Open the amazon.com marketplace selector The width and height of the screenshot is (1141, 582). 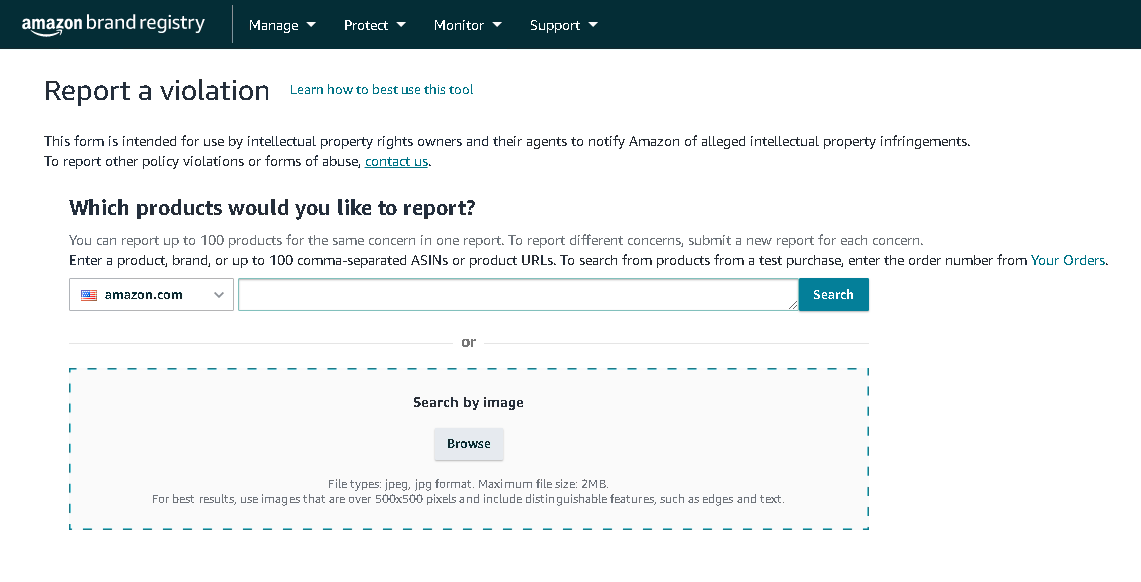click(151, 295)
